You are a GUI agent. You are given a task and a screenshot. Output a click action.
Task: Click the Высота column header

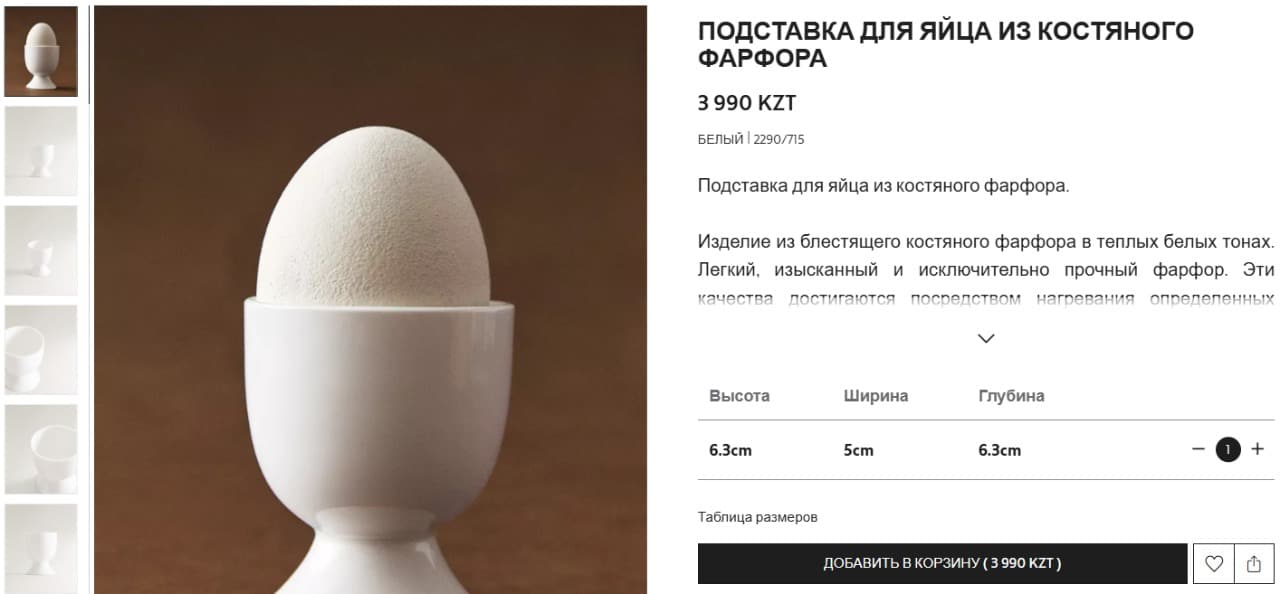click(739, 396)
